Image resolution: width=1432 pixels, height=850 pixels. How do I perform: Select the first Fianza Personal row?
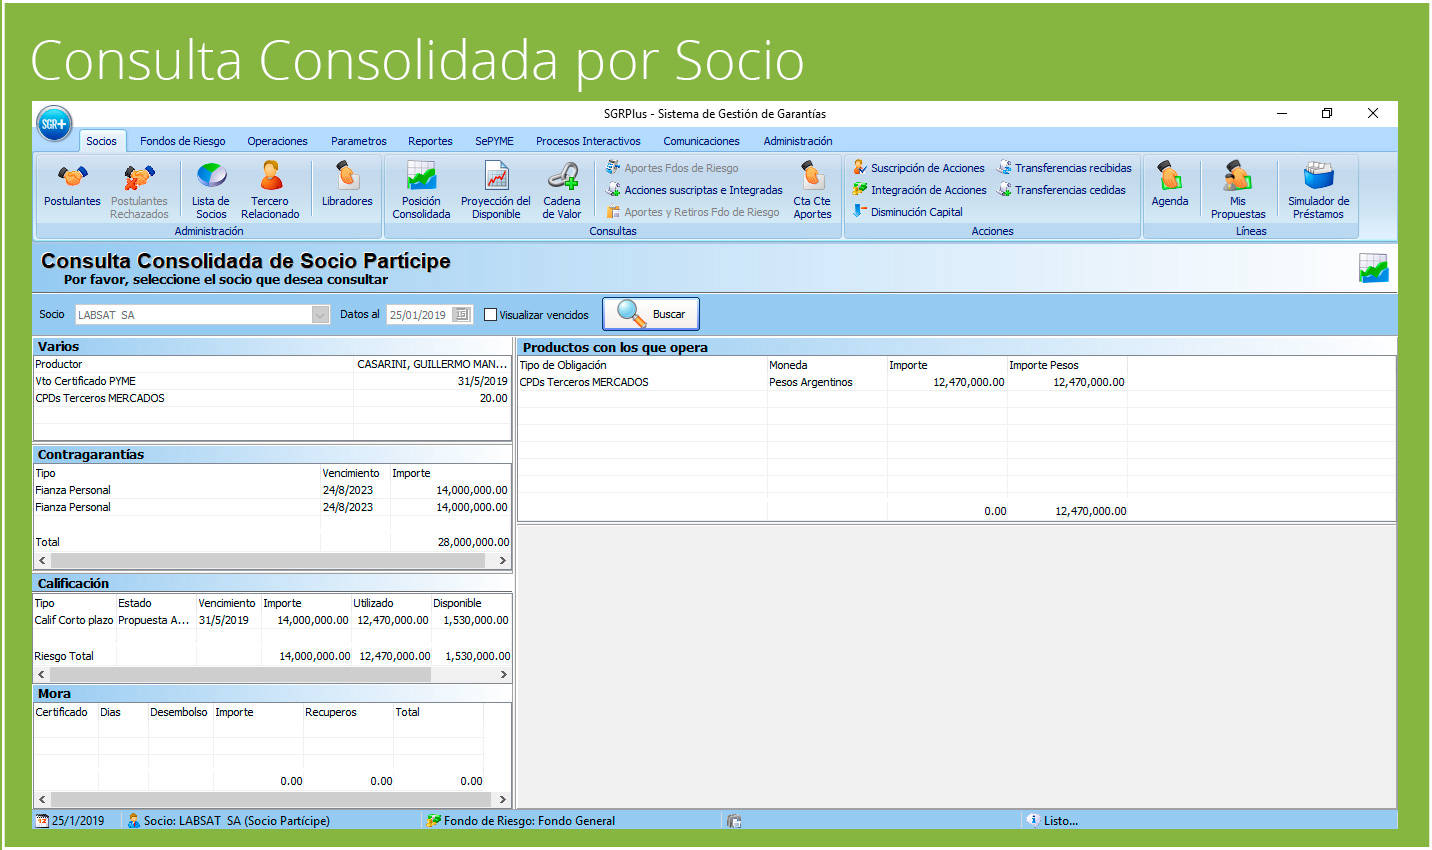[x=175, y=490]
